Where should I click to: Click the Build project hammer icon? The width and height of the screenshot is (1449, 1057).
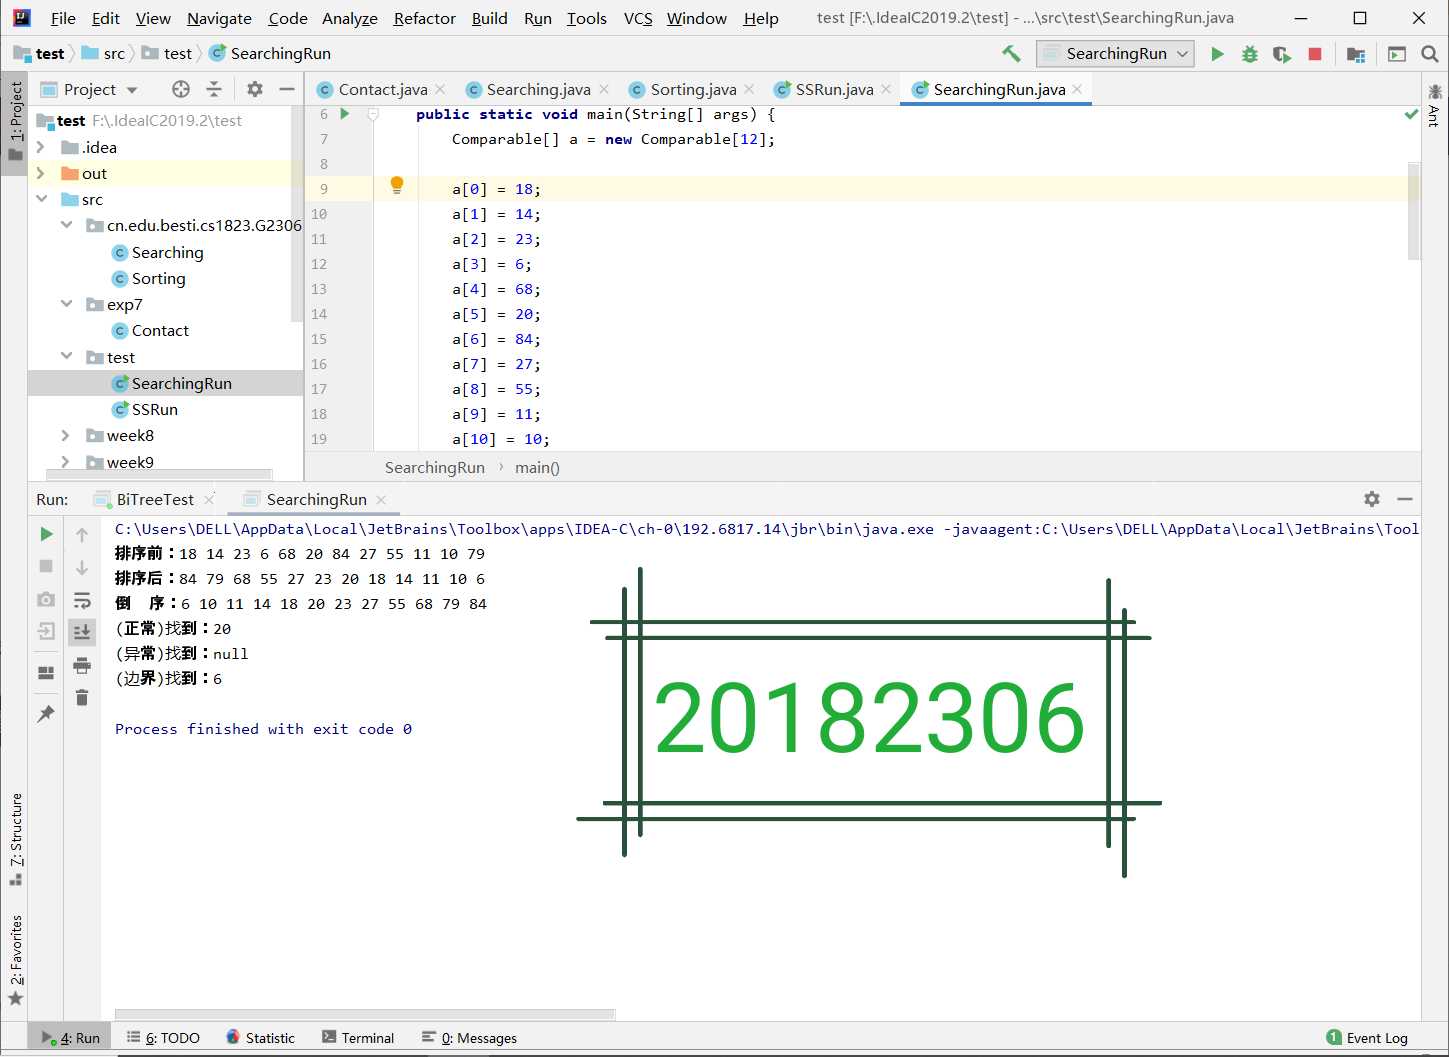click(1011, 54)
